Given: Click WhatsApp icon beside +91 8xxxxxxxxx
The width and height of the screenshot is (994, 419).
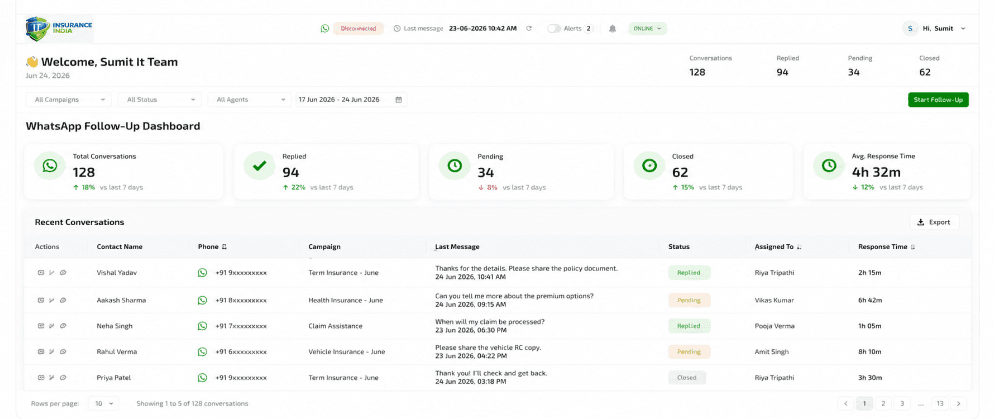Looking at the screenshot, I should pos(202,300).
